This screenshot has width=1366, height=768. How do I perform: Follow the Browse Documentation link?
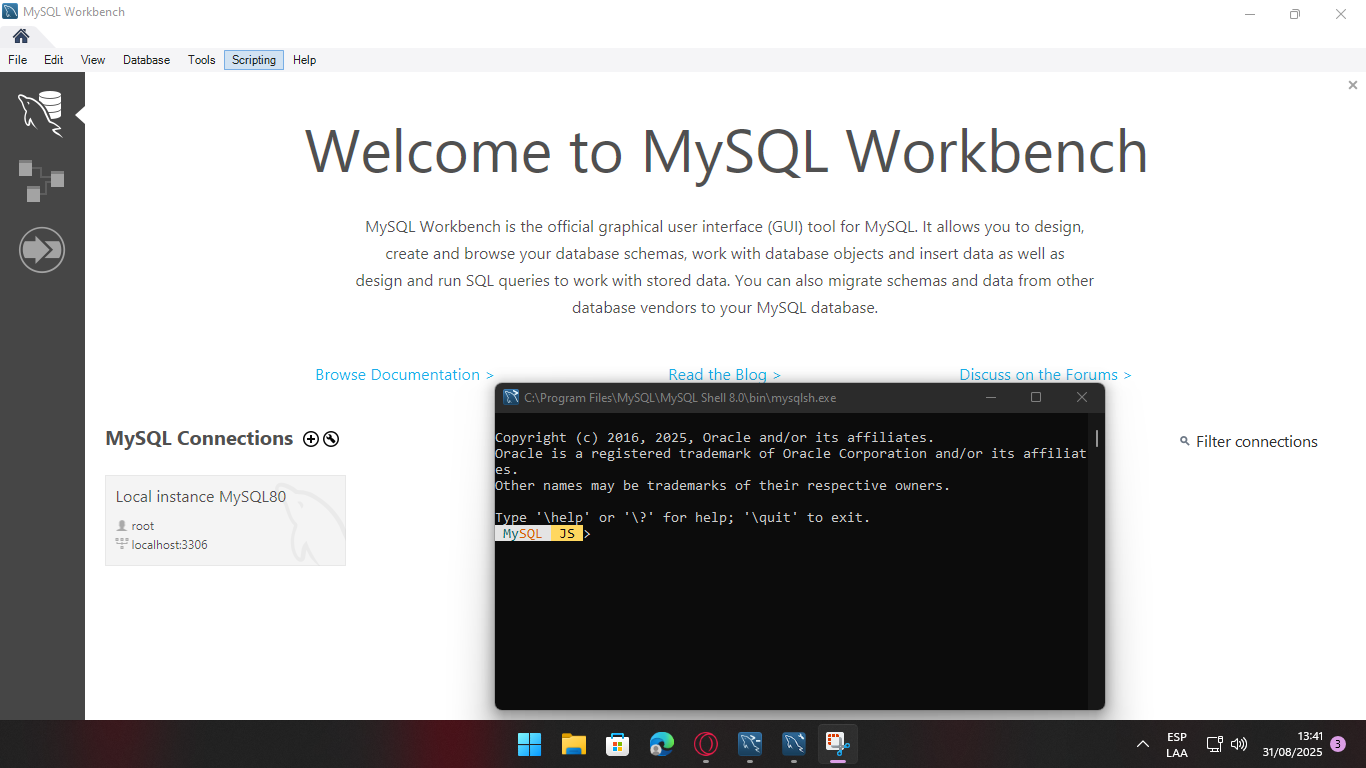pos(404,375)
